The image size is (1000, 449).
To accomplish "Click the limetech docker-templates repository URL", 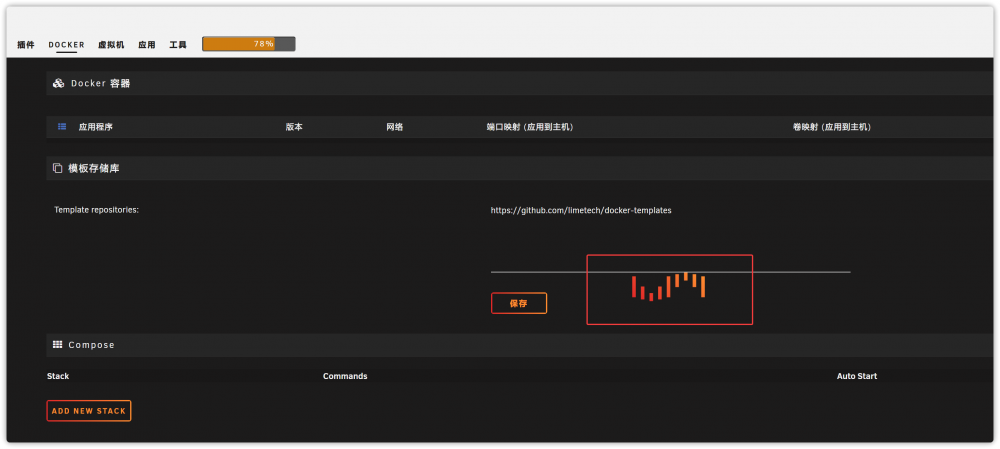I will (581, 210).
